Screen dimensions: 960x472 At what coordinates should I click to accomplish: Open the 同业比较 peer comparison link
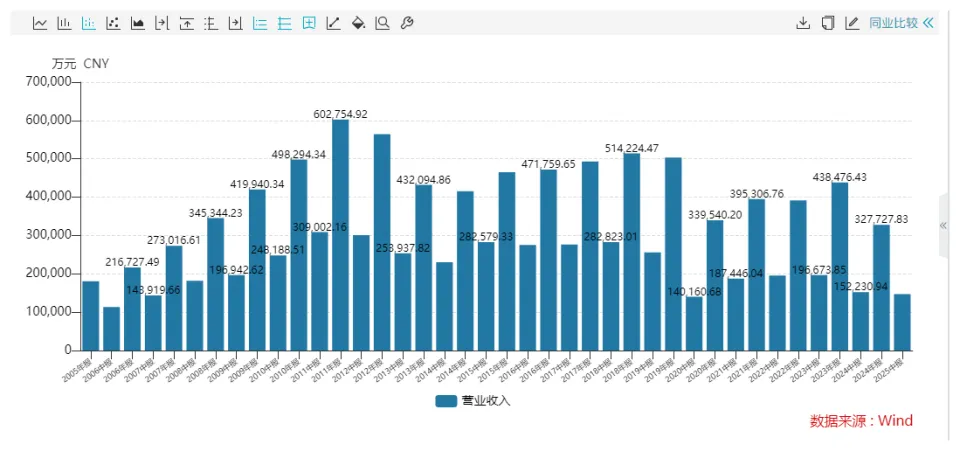893,23
